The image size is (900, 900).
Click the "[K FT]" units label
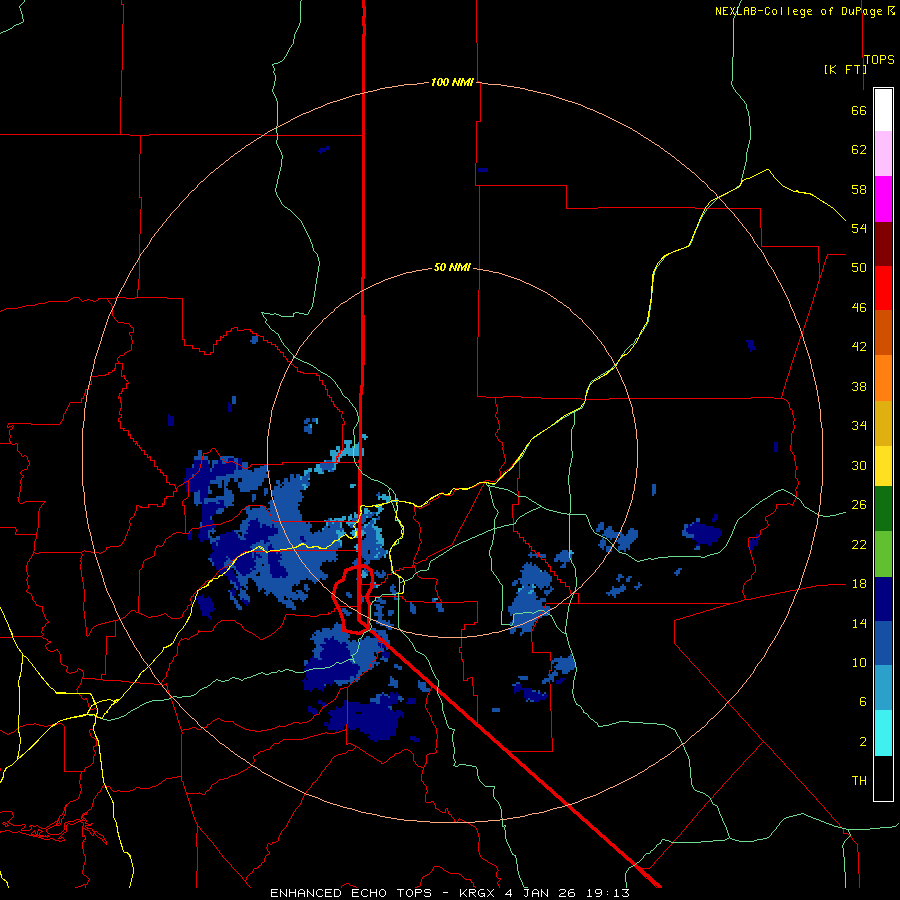[845, 69]
